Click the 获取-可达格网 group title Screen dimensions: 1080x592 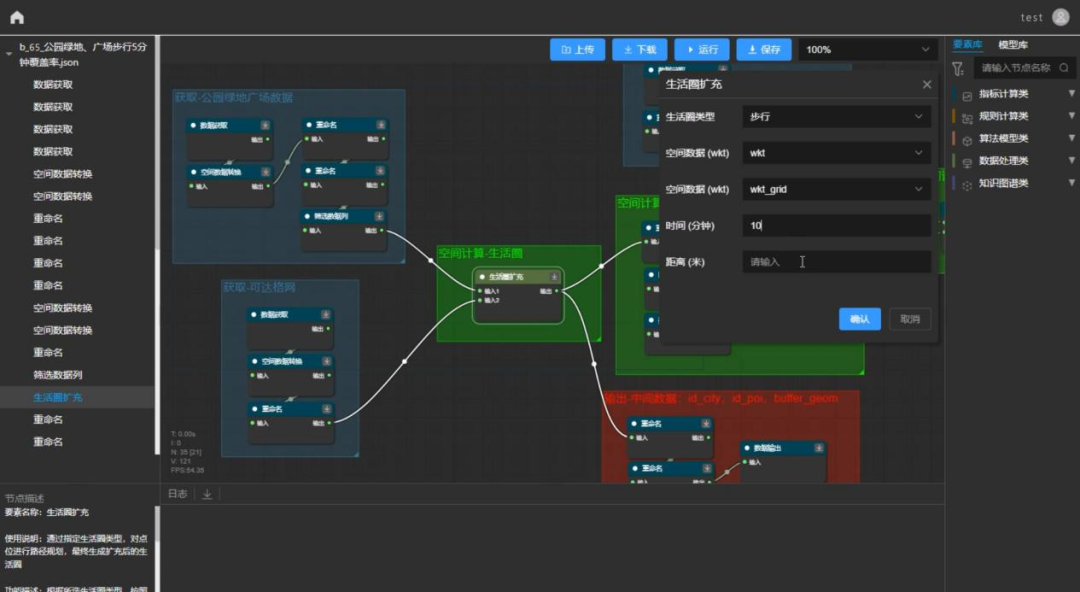click(259, 287)
